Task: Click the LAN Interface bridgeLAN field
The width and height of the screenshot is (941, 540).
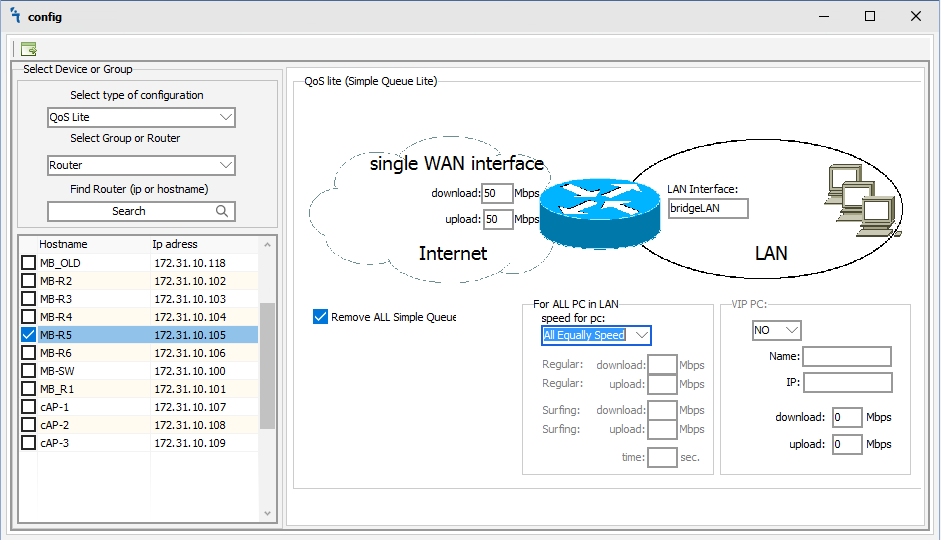Action: (x=707, y=208)
